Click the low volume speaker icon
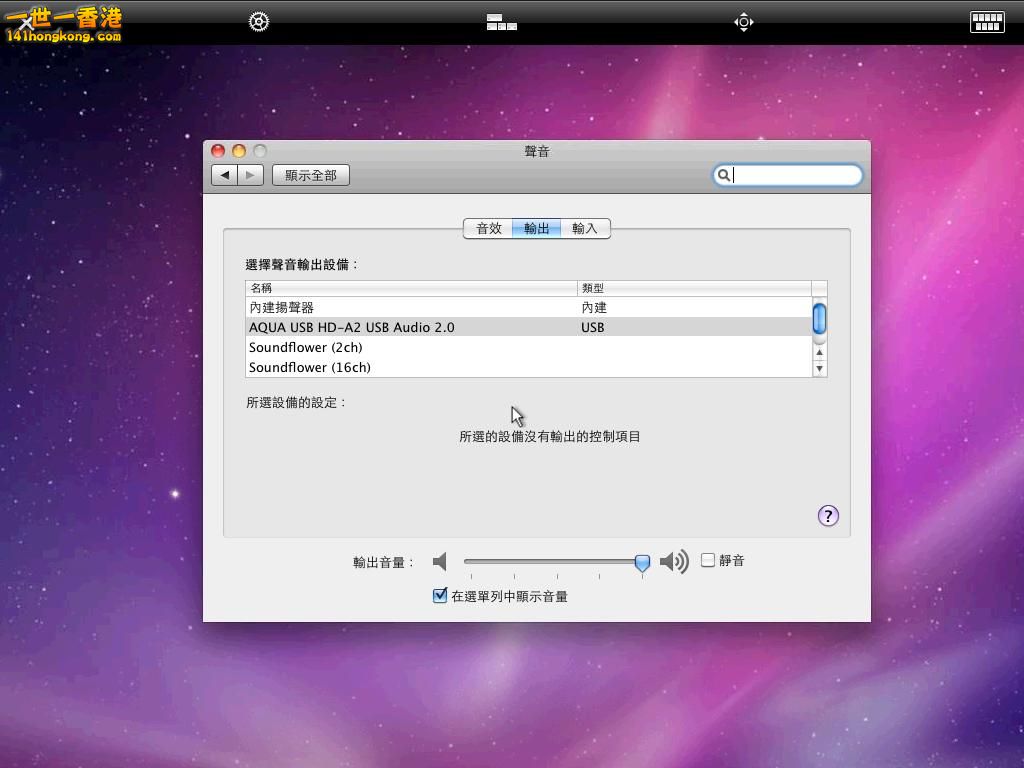Image resolution: width=1024 pixels, height=768 pixels. point(440,562)
